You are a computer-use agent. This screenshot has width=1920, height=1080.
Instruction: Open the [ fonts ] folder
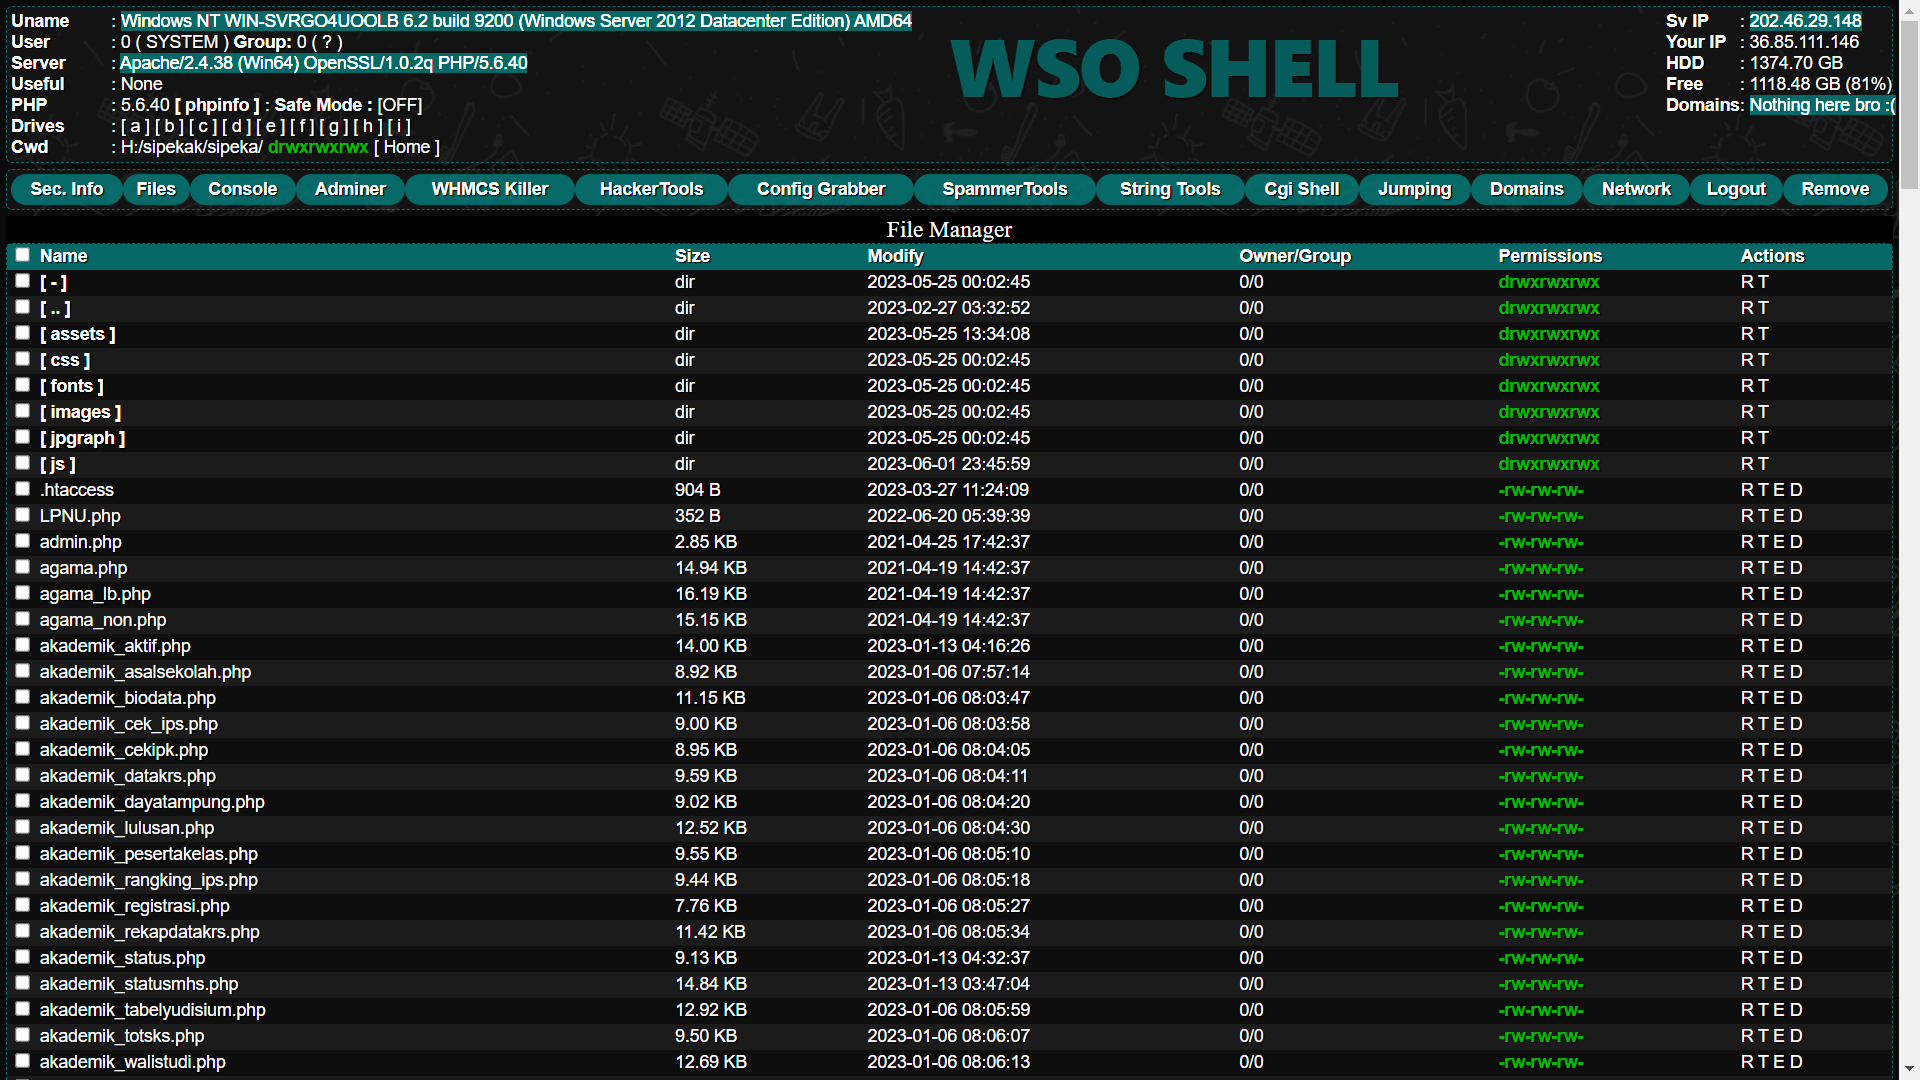pyautogui.click(x=72, y=386)
